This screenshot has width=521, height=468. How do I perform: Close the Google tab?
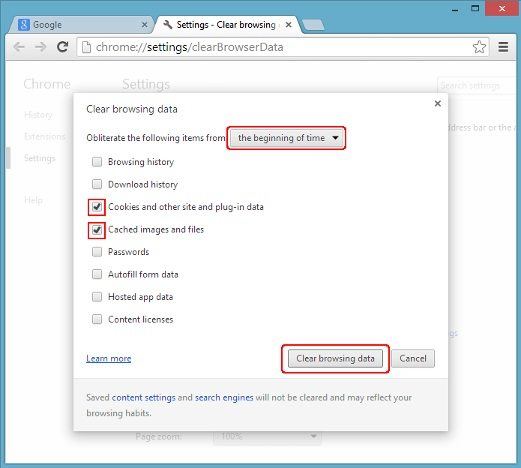tap(144, 25)
